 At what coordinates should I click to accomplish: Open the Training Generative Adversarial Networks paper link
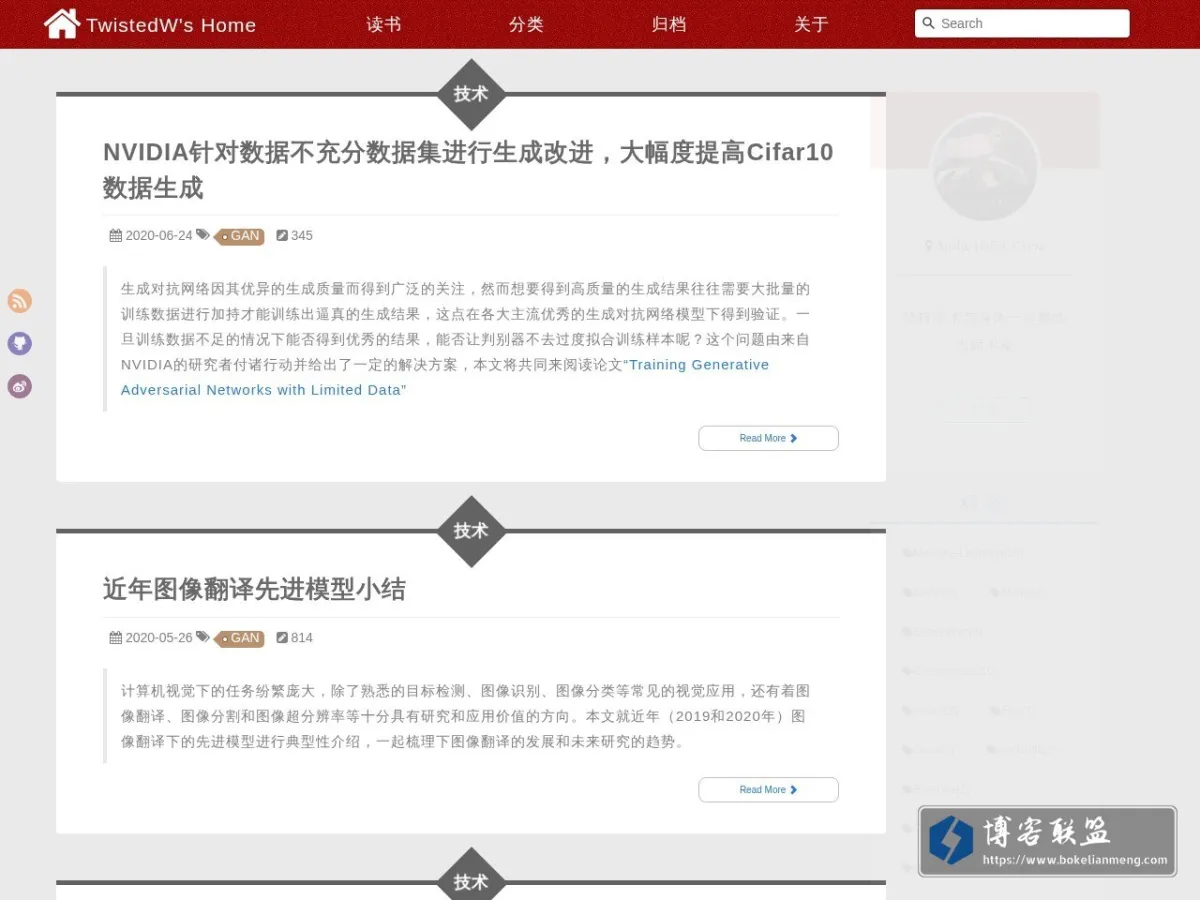pos(445,377)
